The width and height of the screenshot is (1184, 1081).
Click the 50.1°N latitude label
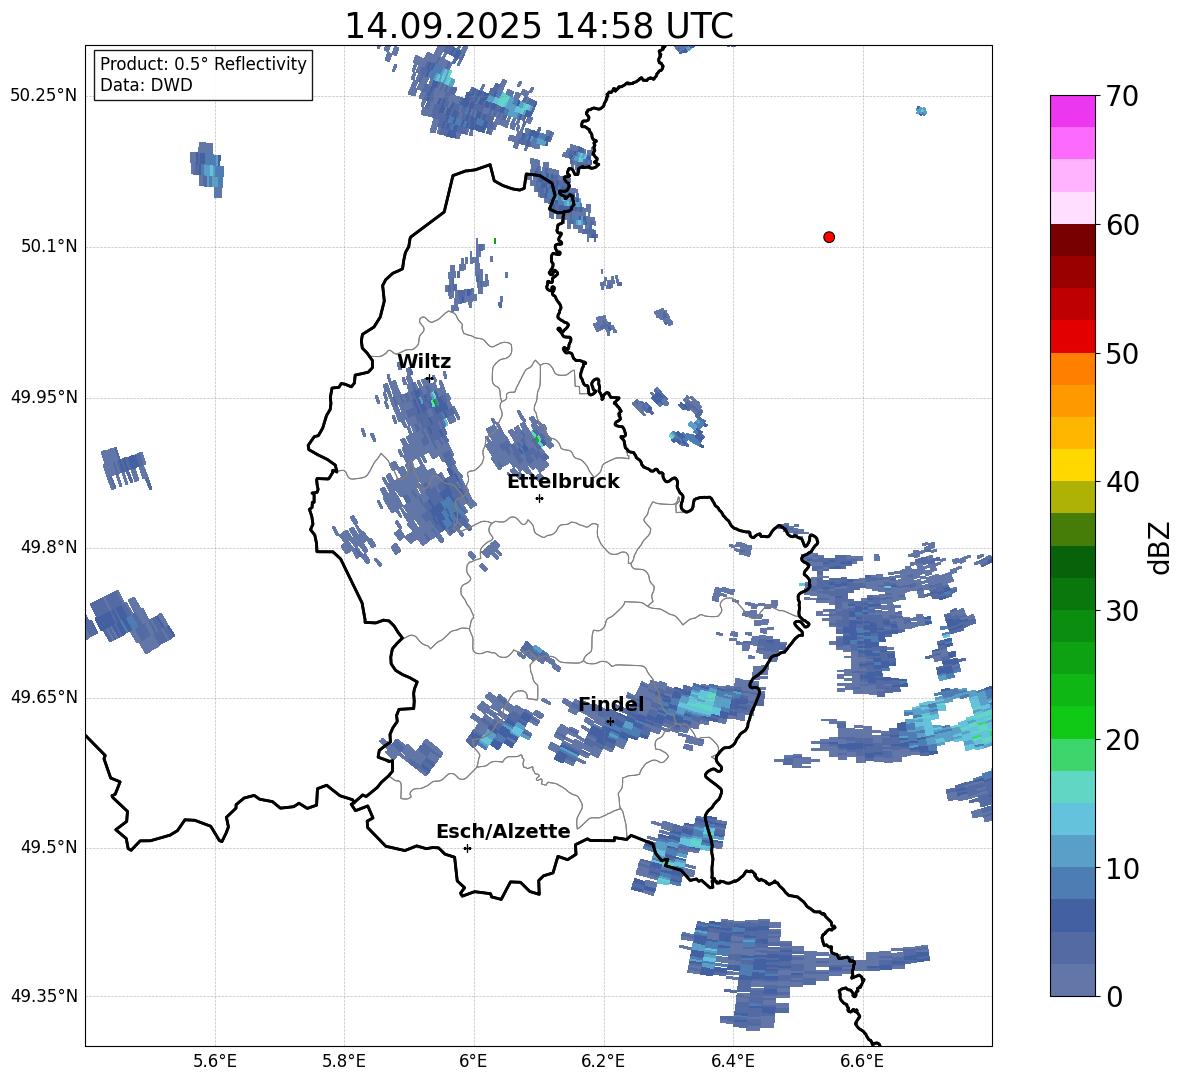pyautogui.click(x=50, y=247)
